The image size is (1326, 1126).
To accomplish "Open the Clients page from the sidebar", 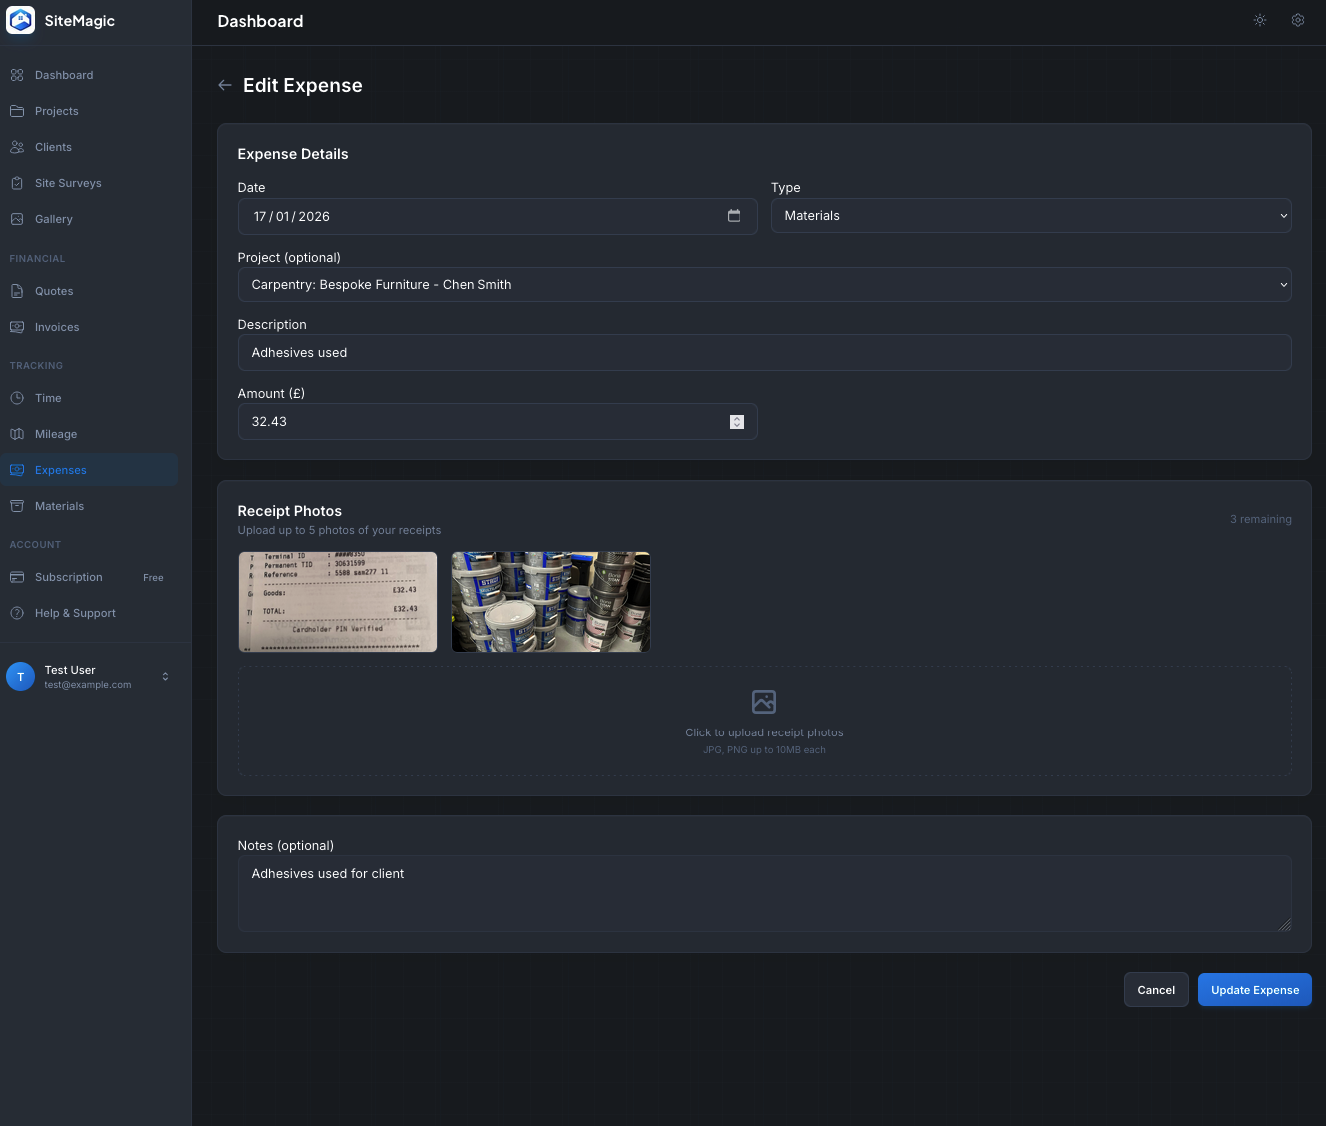I will click(53, 147).
